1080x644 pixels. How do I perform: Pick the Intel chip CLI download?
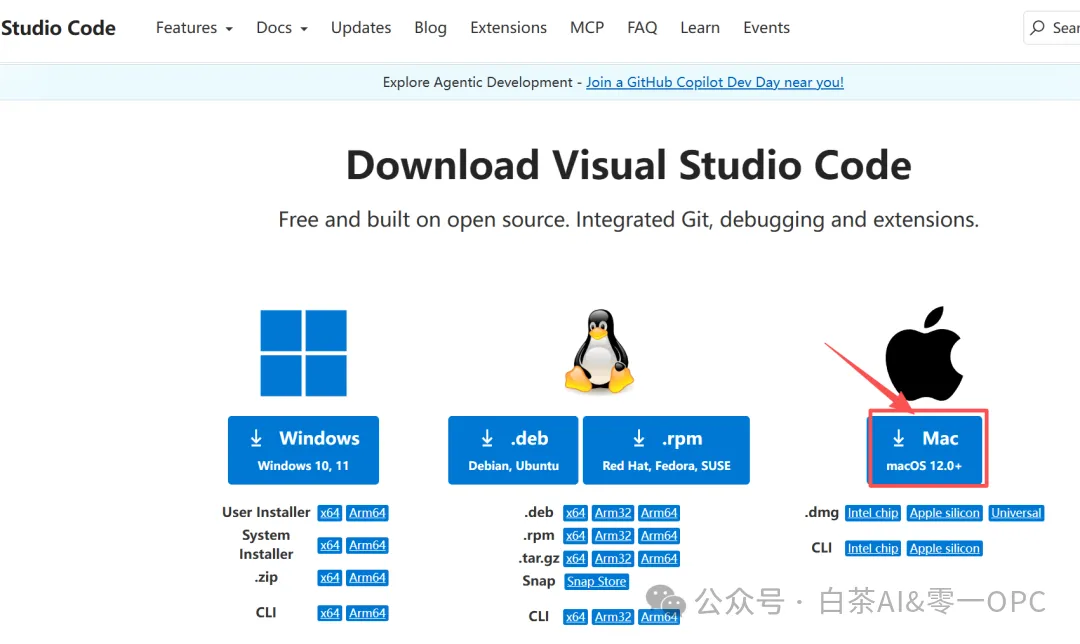pyautogui.click(x=873, y=548)
